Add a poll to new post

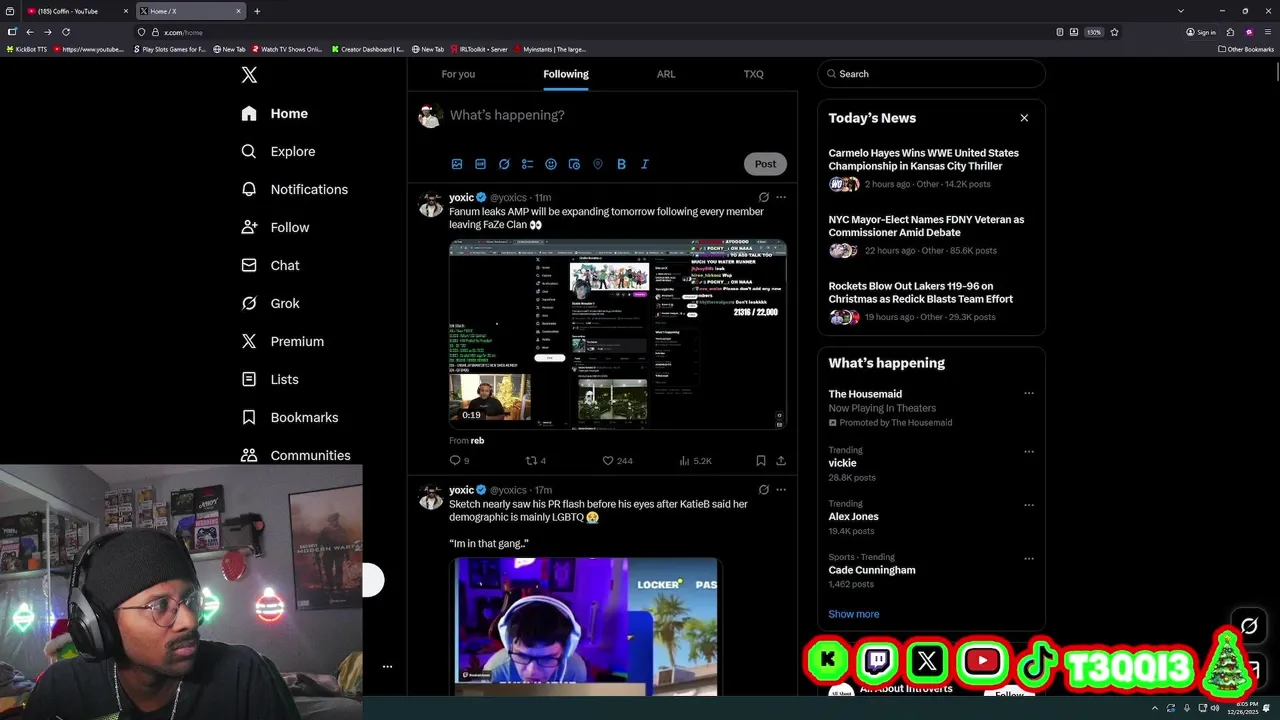point(527,164)
